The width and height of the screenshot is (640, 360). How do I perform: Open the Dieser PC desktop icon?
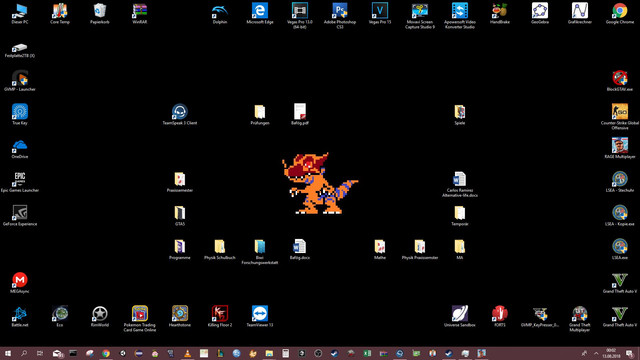[20, 13]
